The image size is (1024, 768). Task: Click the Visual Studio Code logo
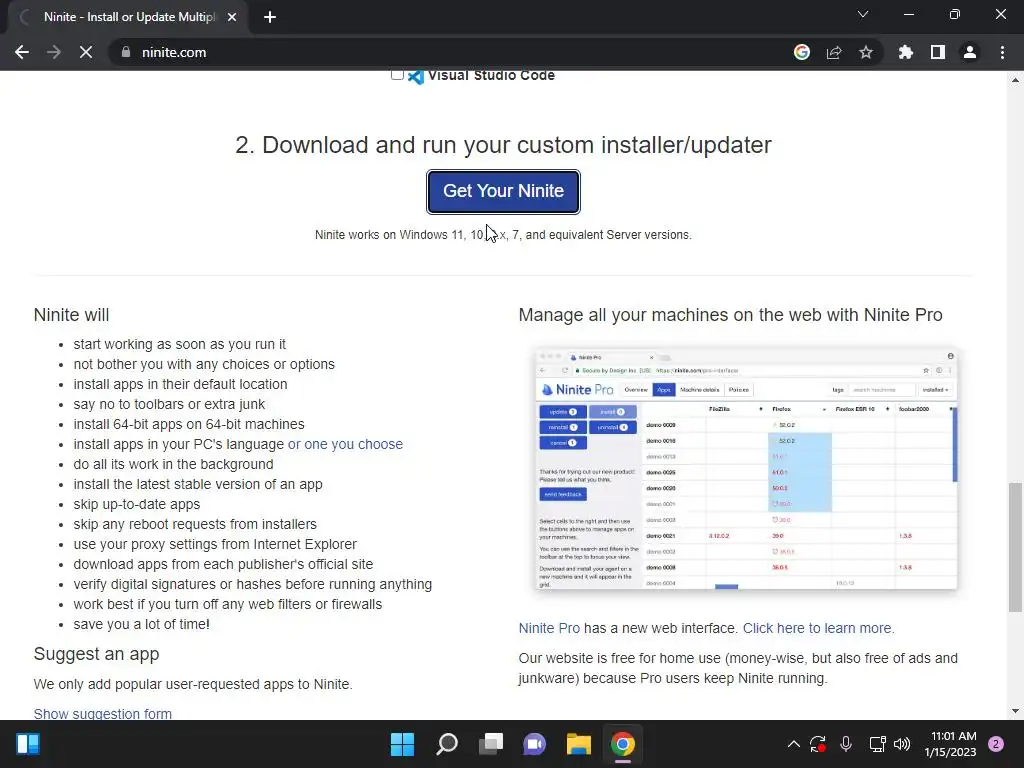tap(416, 77)
